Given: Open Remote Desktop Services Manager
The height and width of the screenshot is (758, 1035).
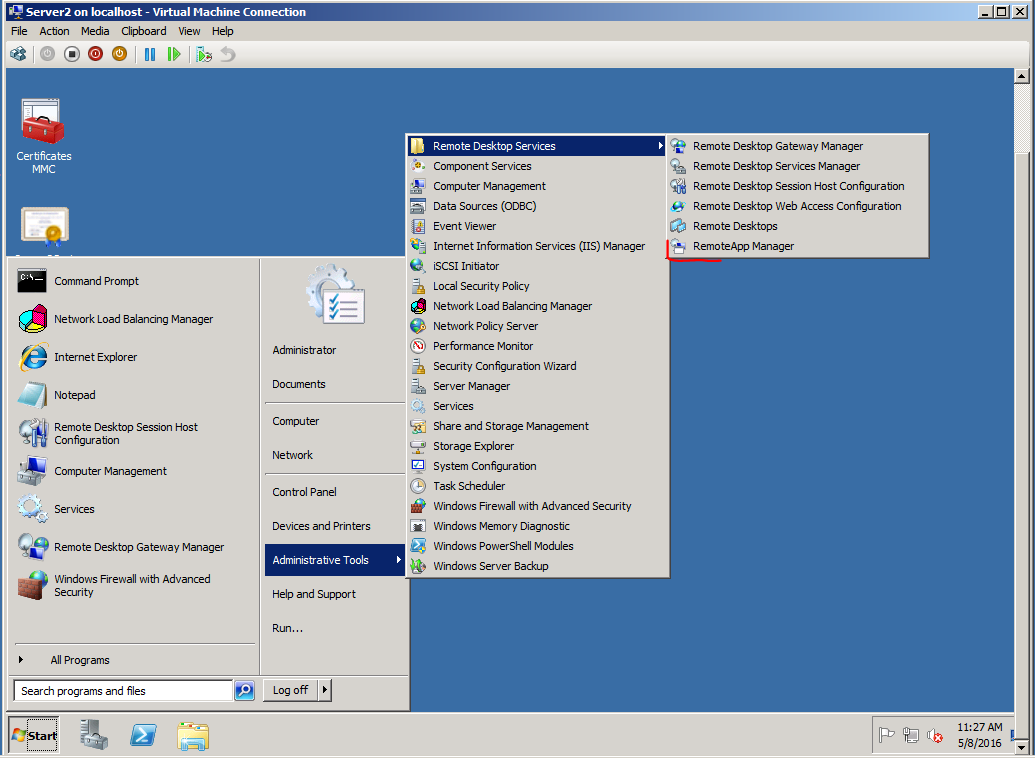Looking at the screenshot, I should click(797, 166).
